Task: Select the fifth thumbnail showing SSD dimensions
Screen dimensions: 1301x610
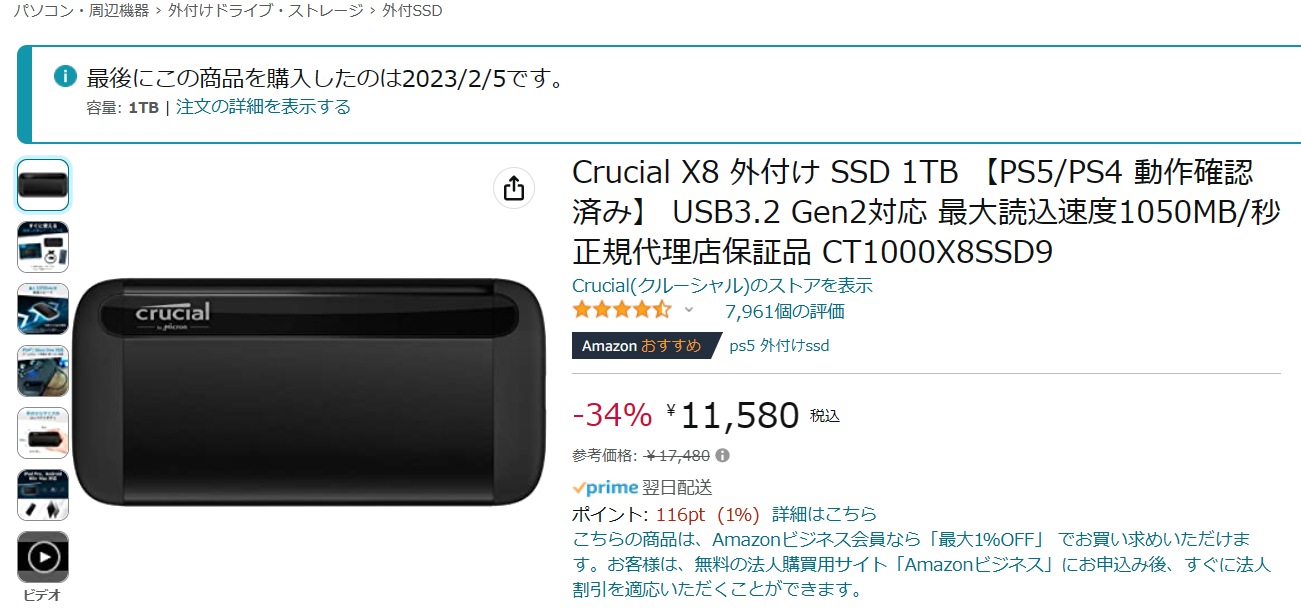Action: click(43, 433)
